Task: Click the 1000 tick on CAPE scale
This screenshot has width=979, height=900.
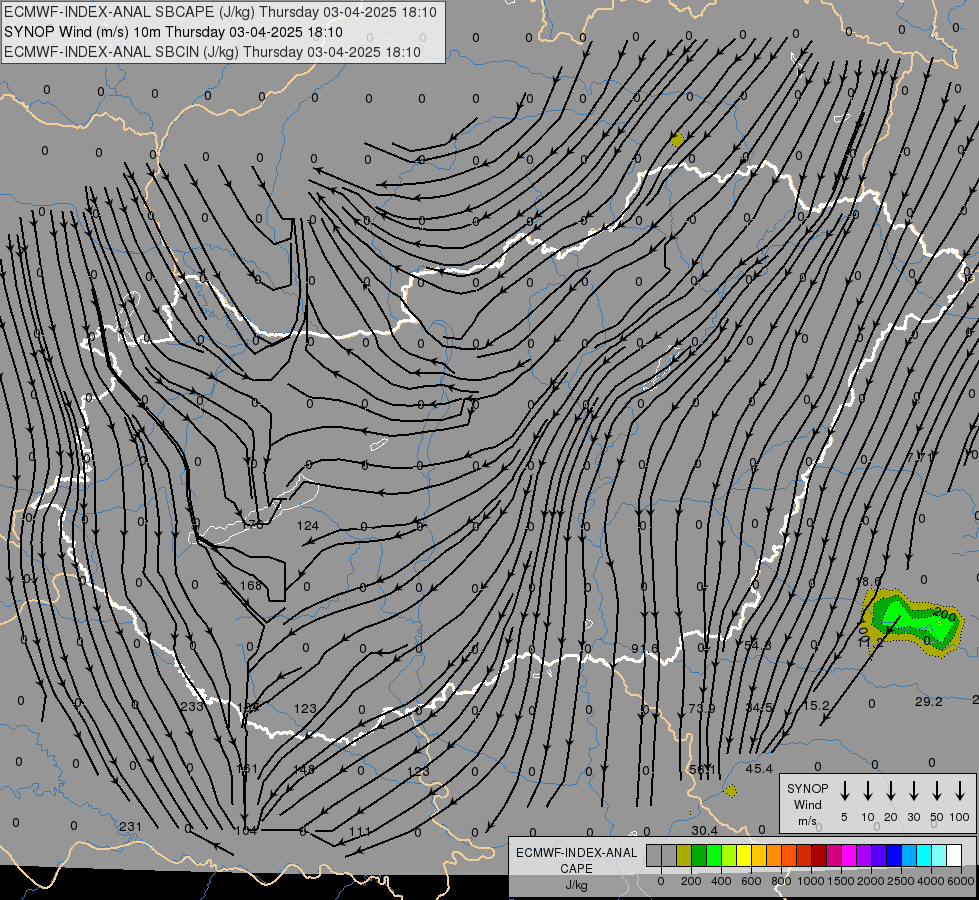Action: 811,881
